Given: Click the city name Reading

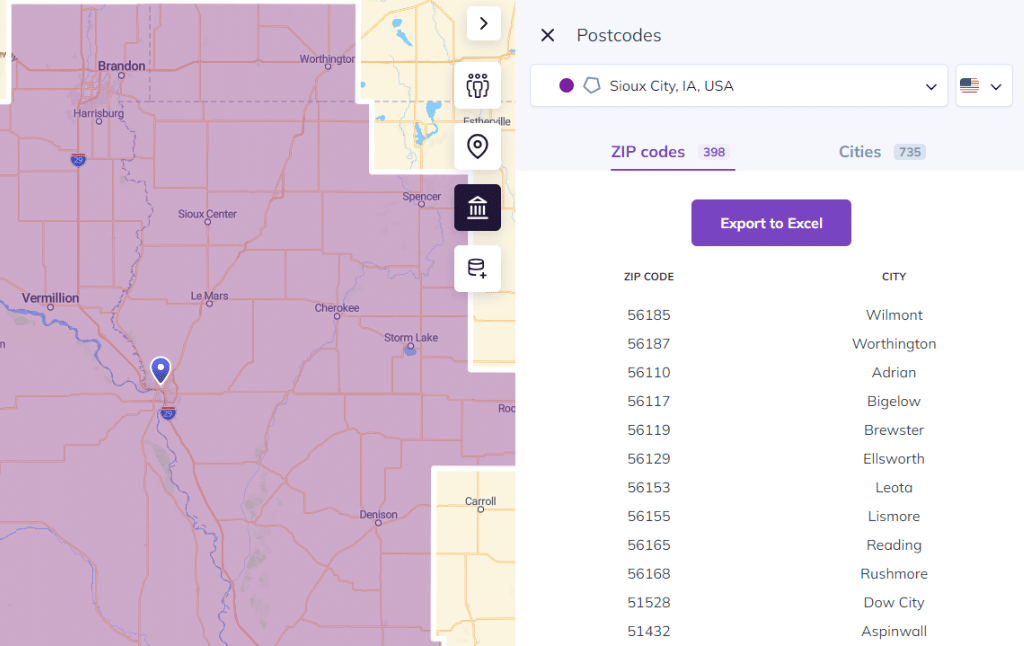Looking at the screenshot, I should click(x=894, y=545).
